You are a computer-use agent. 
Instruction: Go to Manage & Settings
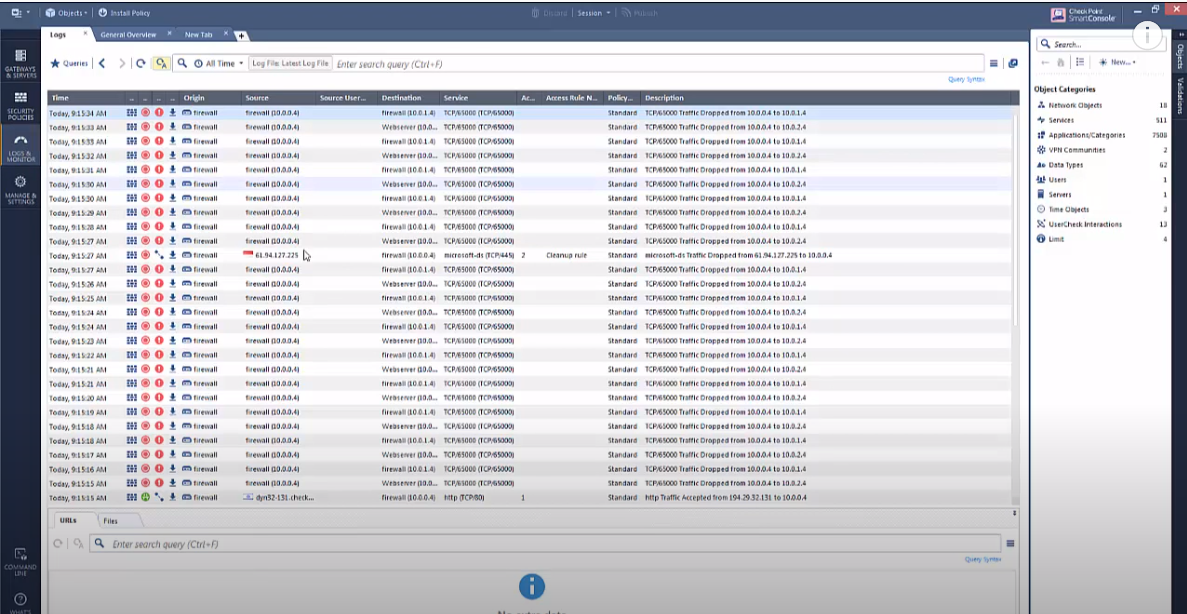click(20, 188)
